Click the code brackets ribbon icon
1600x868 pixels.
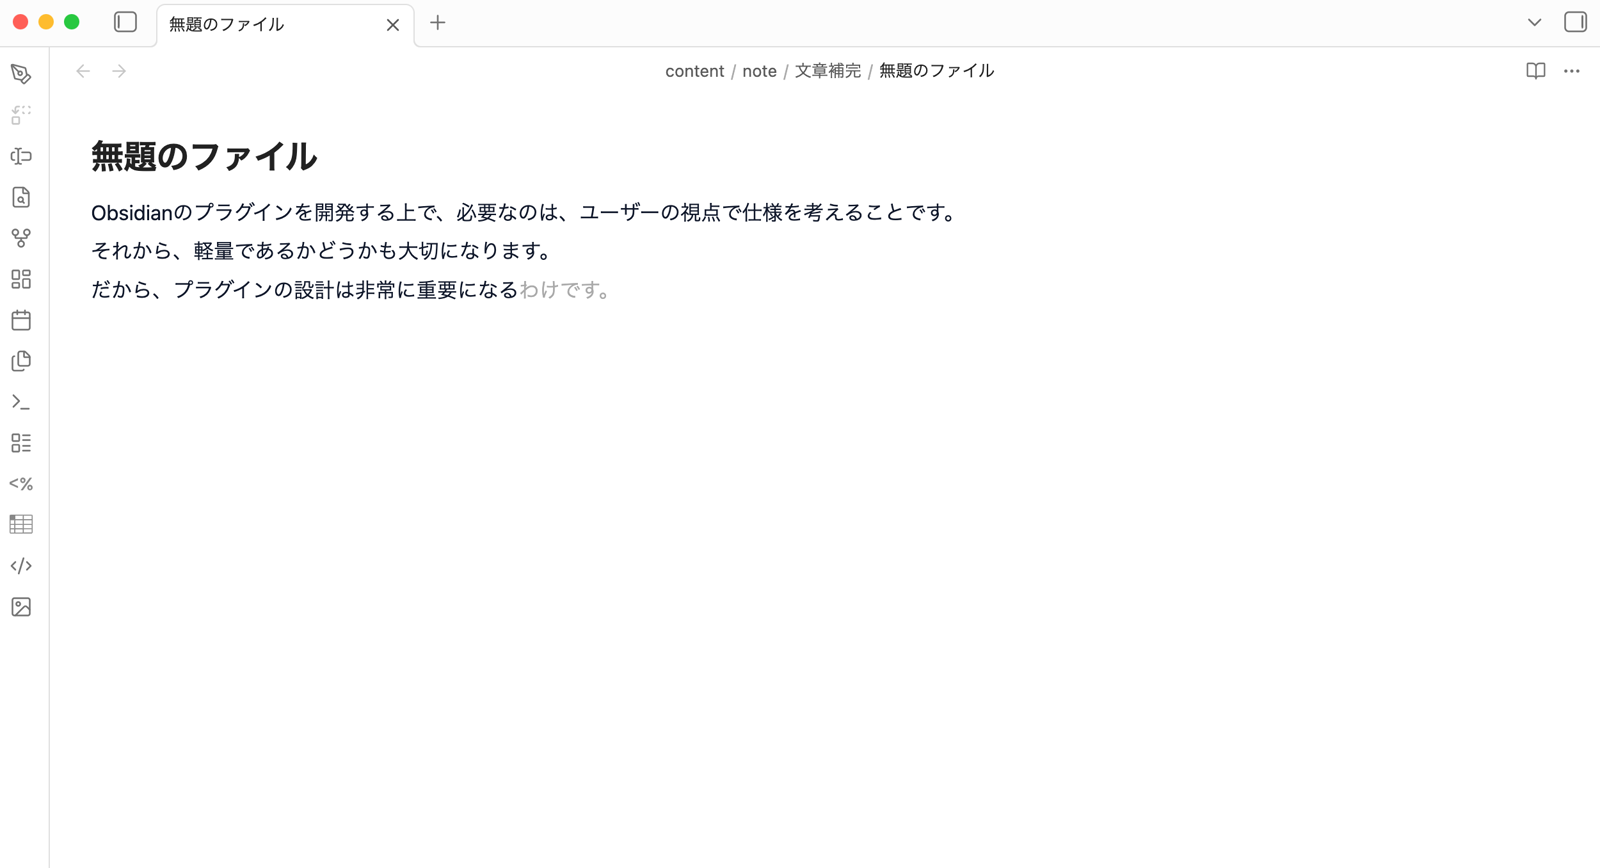(x=21, y=566)
